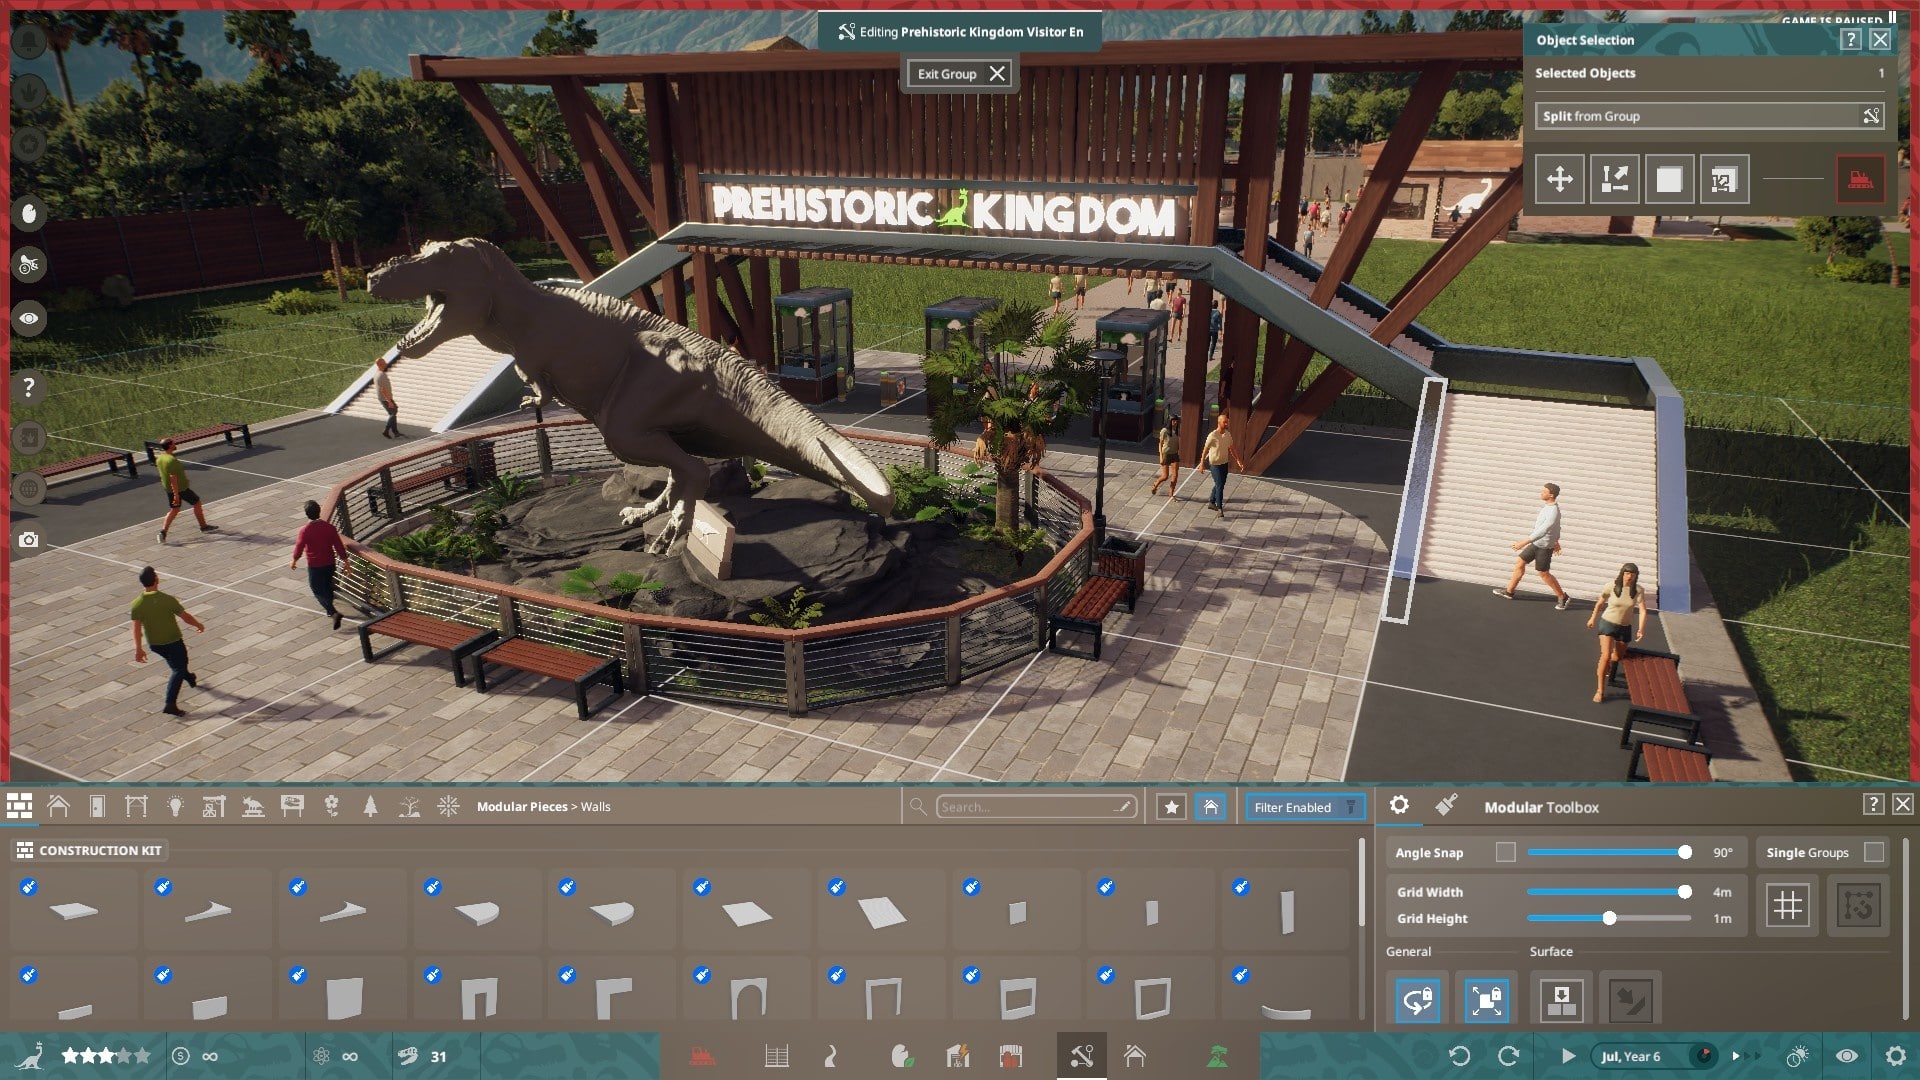Click the red bulldozer delete button
Screen dimensions: 1920x1080
coord(1860,180)
